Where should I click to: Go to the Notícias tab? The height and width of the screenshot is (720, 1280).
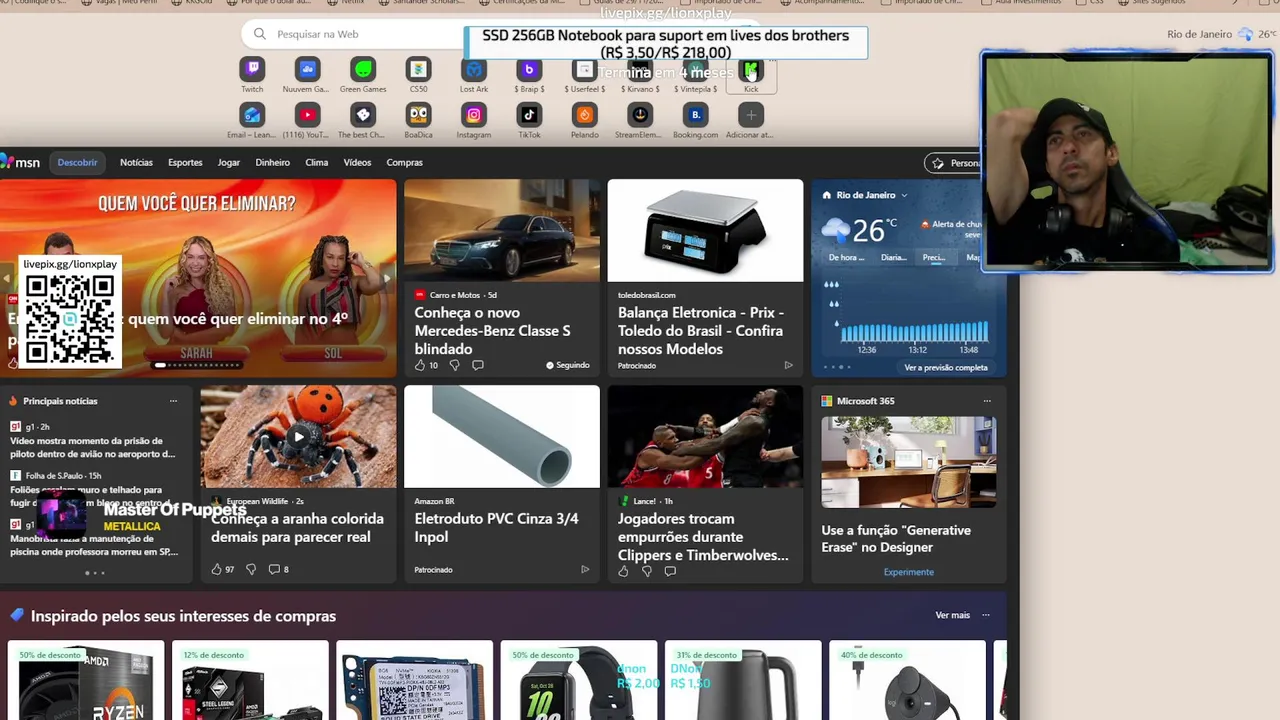[136, 162]
